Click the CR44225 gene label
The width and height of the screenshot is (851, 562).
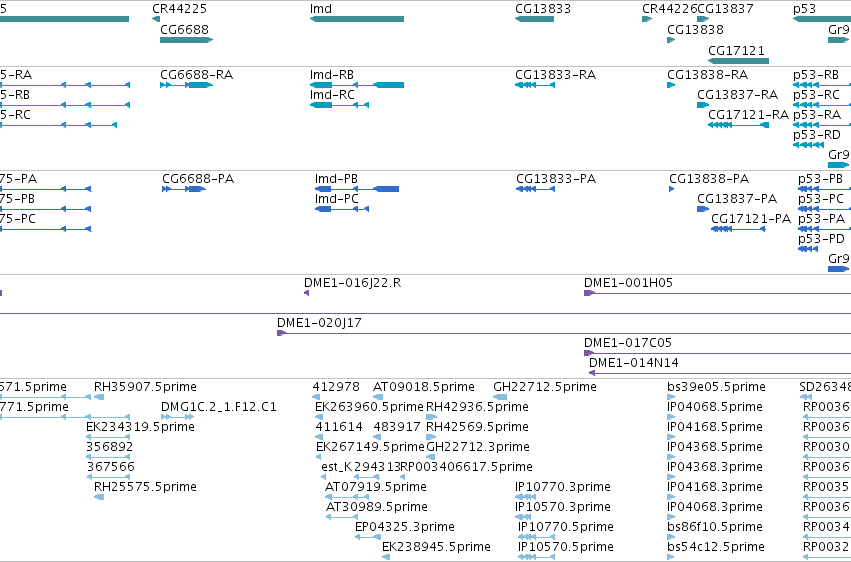pyautogui.click(x=179, y=9)
